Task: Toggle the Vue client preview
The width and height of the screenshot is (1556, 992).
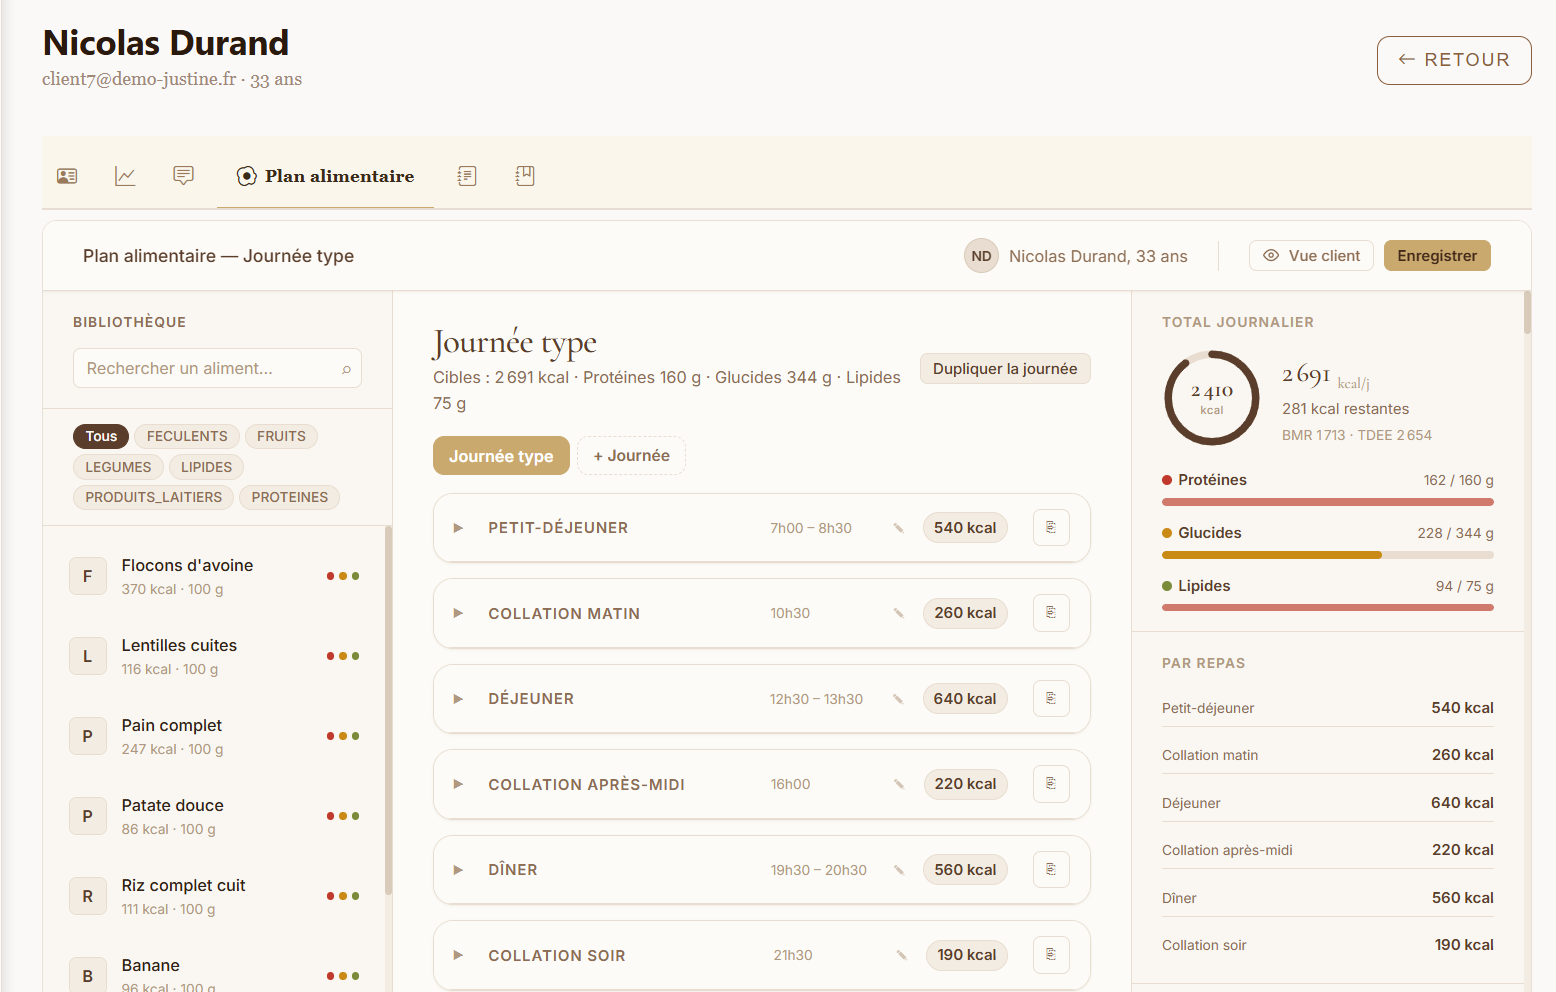Action: [1311, 256]
